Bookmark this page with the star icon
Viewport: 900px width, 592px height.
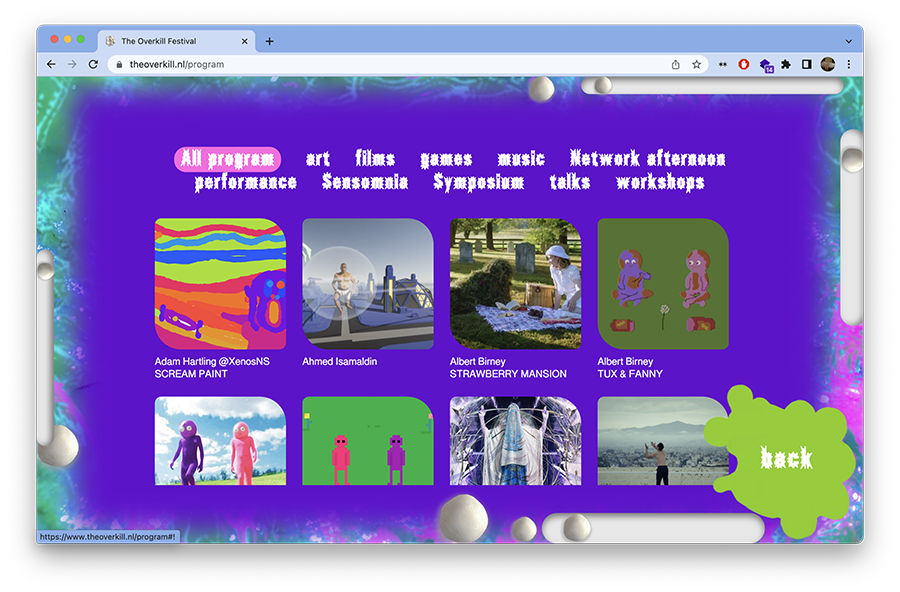pos(696,64)
